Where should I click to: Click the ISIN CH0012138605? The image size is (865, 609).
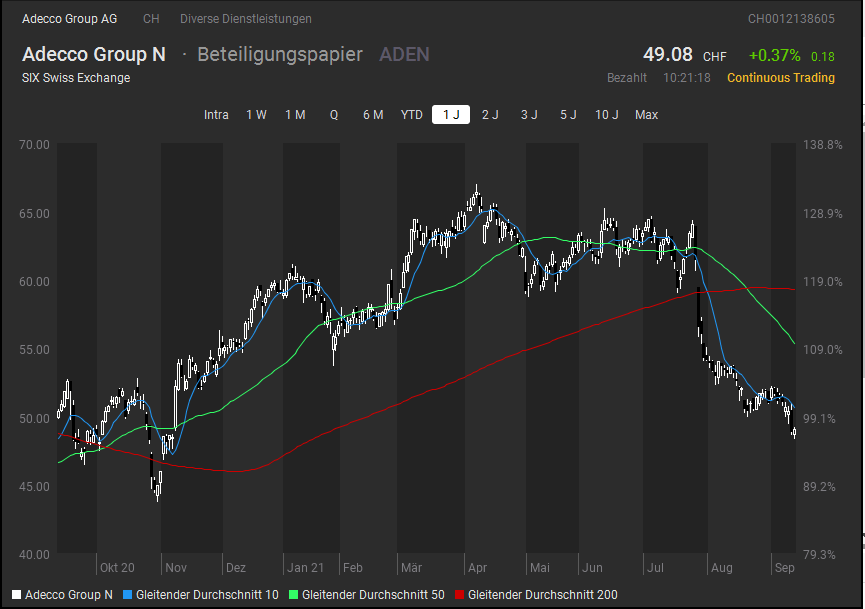point(790,18)
